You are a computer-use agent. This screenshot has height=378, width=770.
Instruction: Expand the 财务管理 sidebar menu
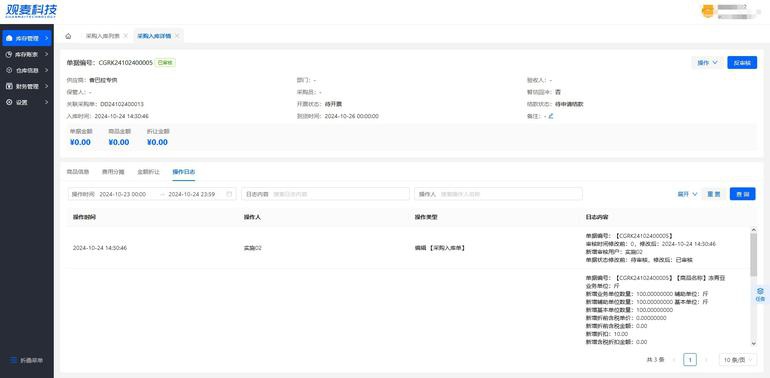click(27, 86)
